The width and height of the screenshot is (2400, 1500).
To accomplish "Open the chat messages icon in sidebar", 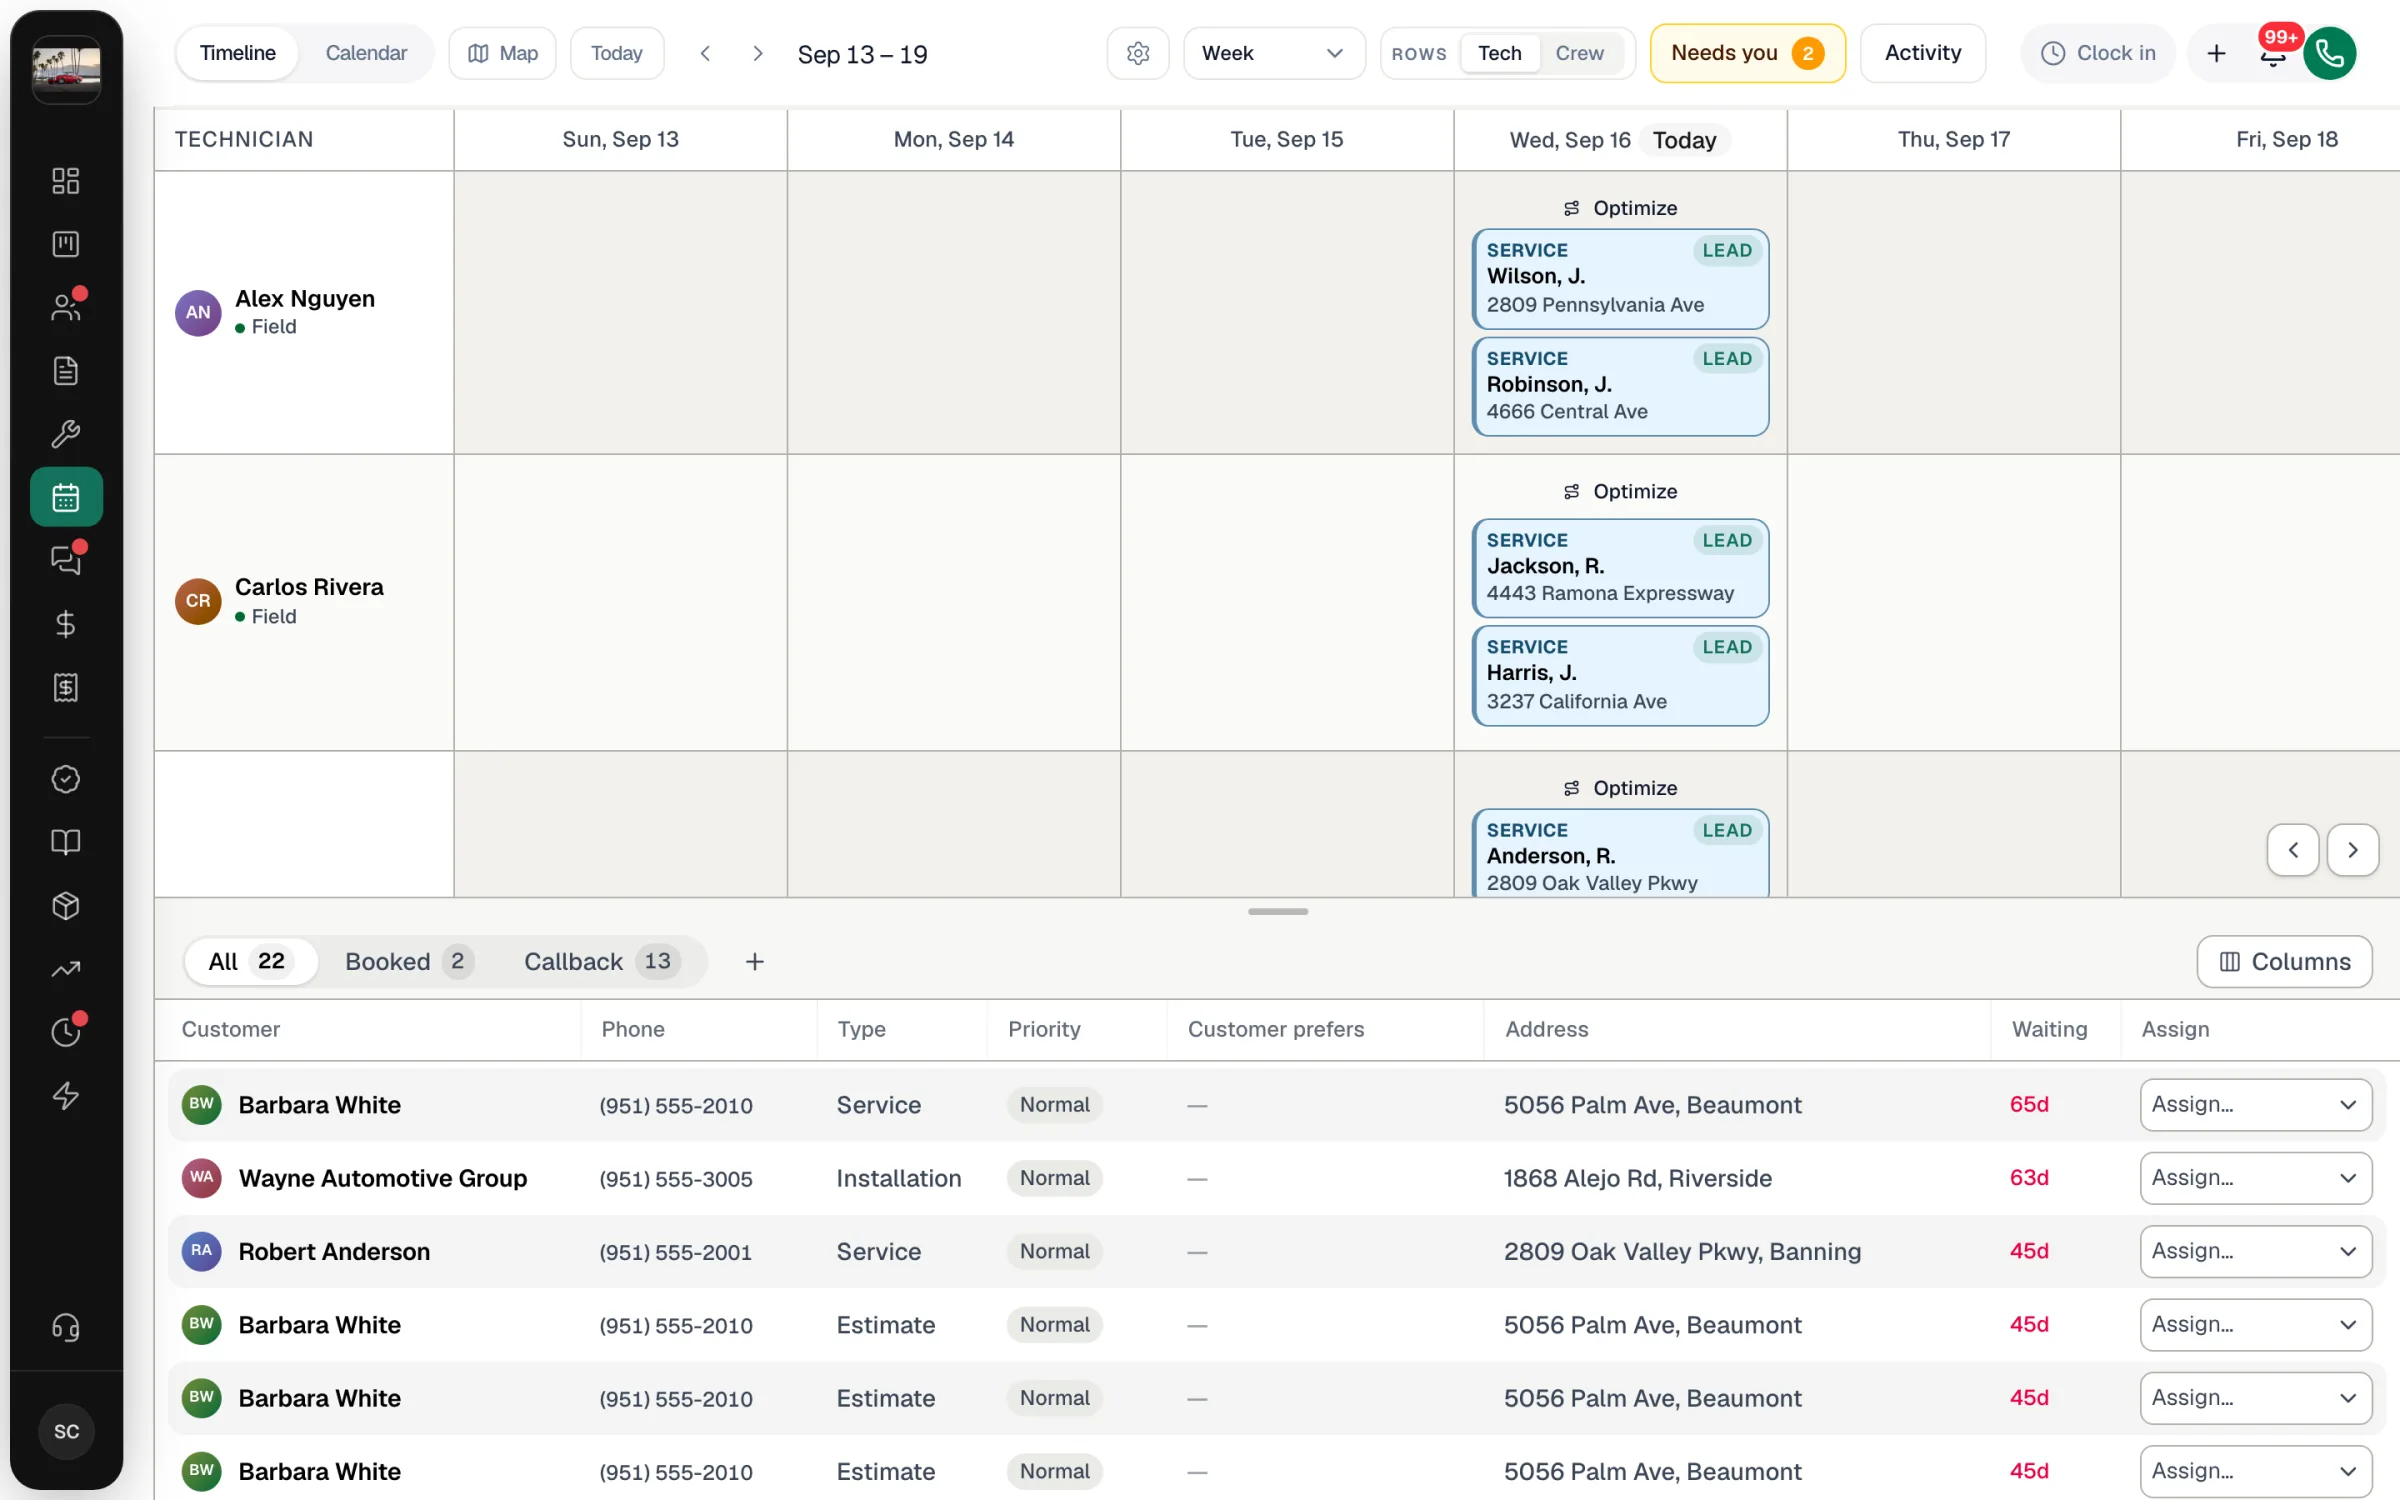I will point(66,560).
